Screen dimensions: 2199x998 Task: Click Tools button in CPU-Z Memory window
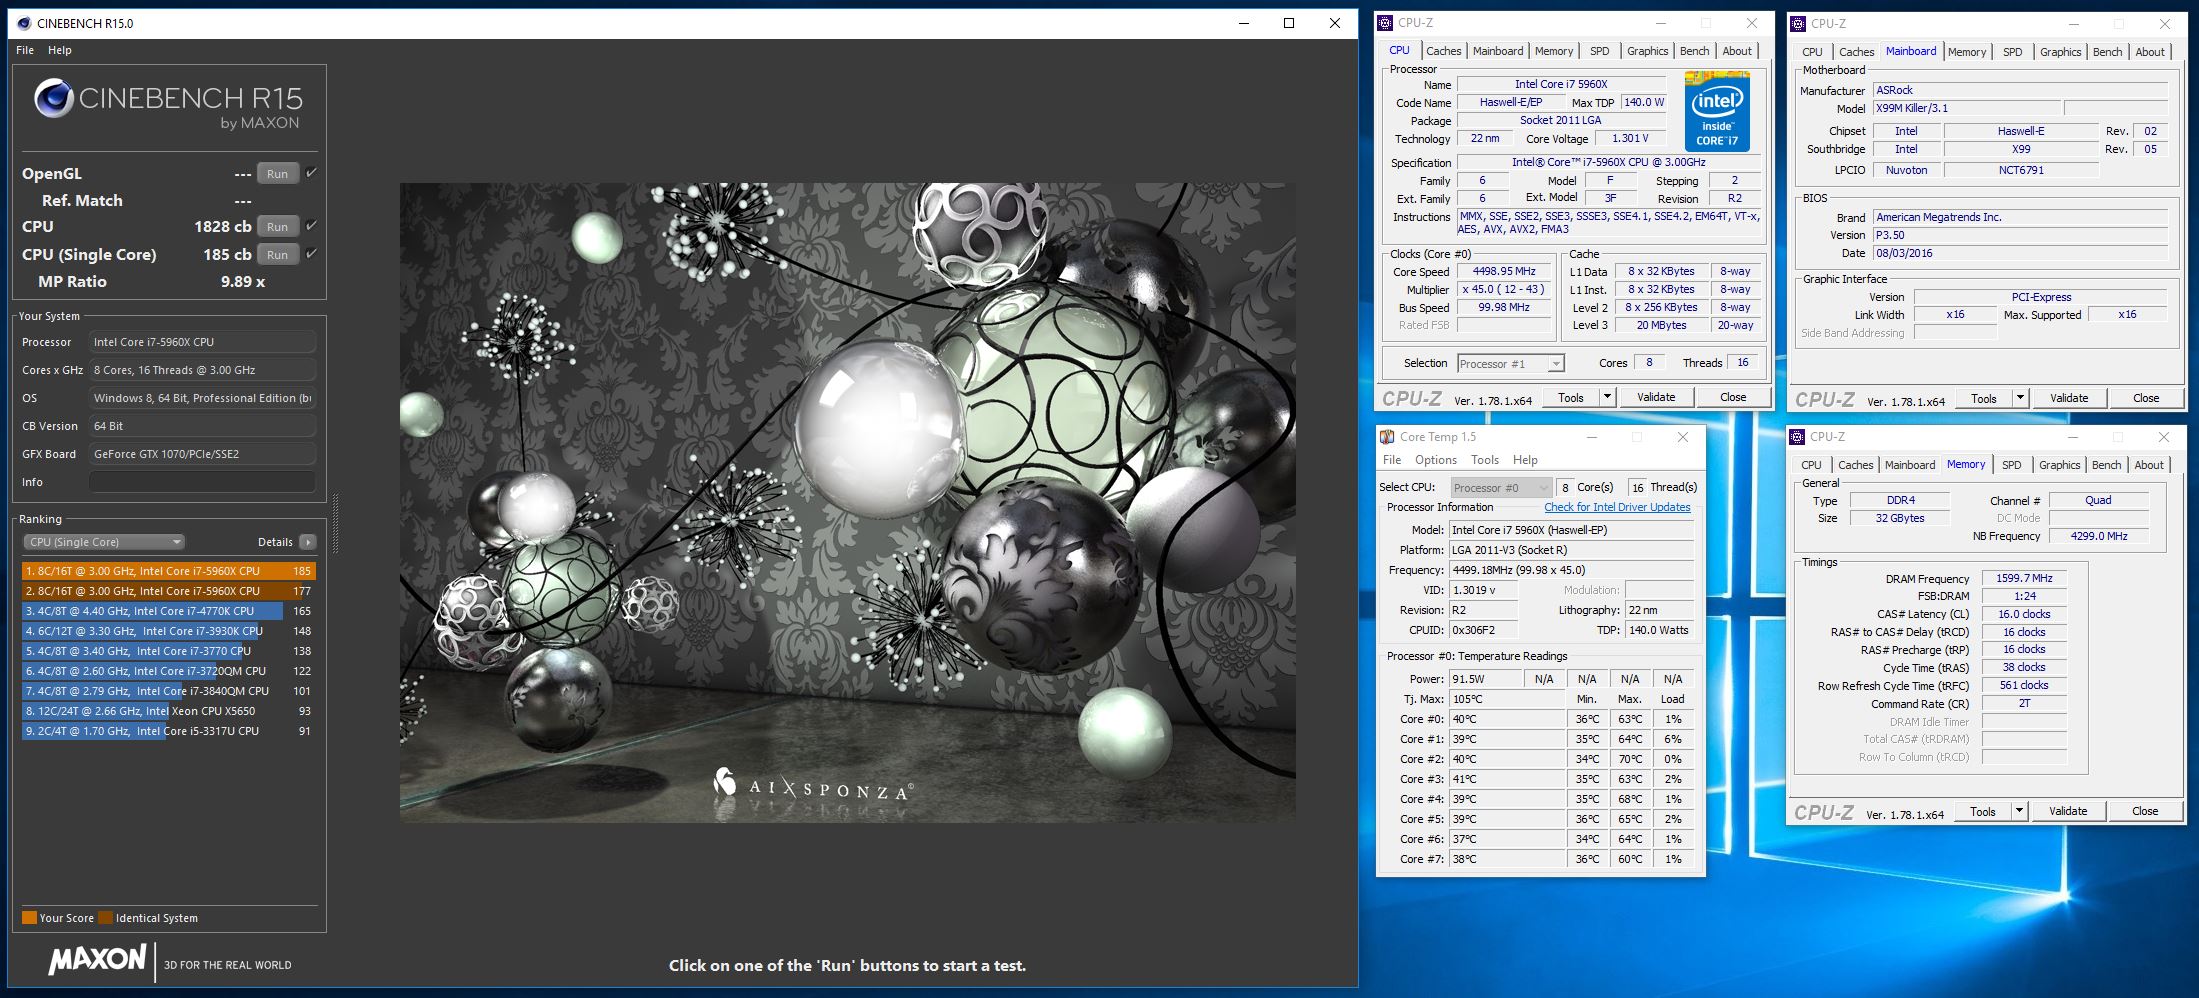click(1983, 811)
